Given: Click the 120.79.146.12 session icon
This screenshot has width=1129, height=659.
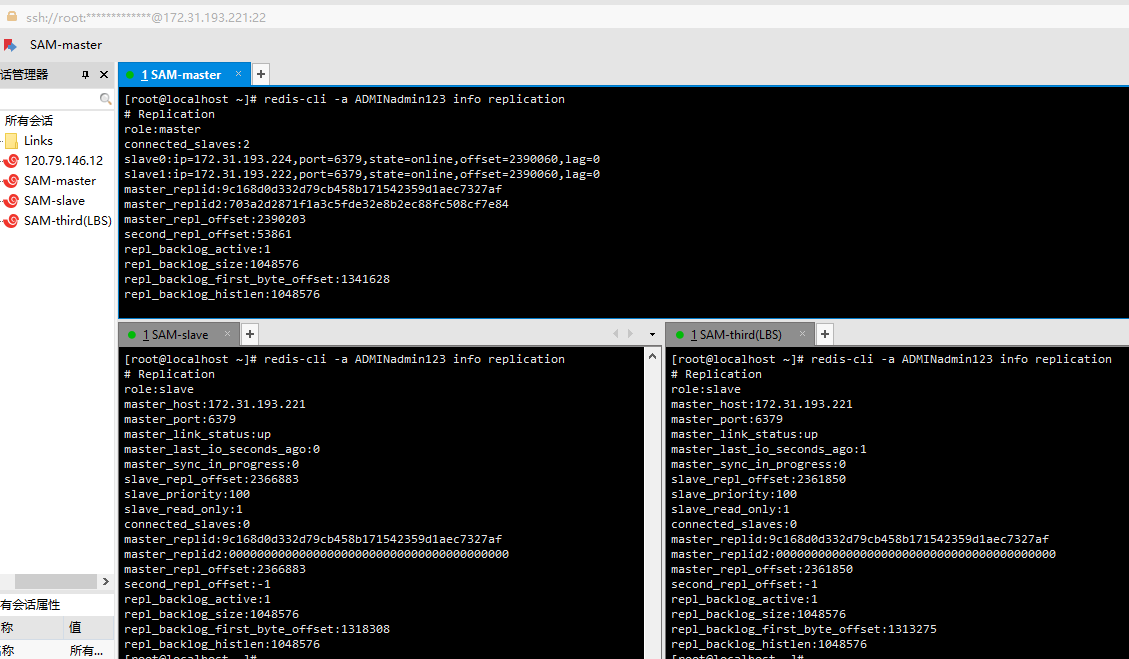Looking at the screenshot, I should point(12,161).
